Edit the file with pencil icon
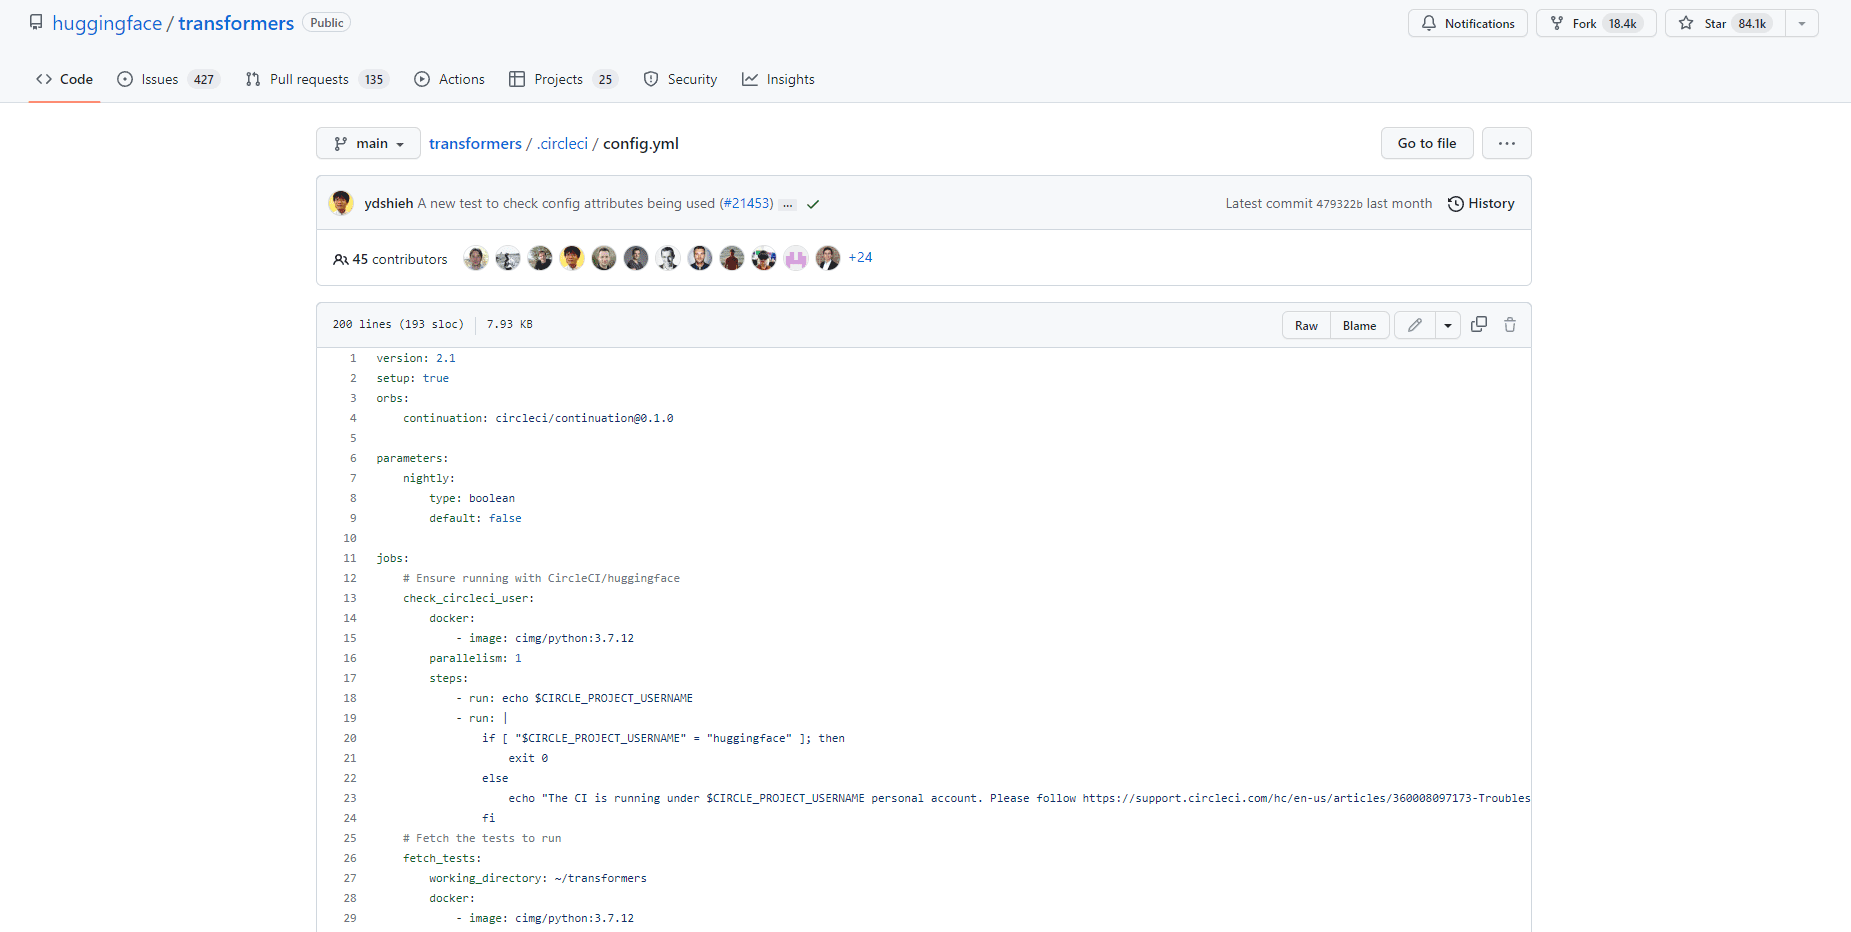This screenshot has height=932, width=1851. pyautogui.click(x=1415, y=325)
